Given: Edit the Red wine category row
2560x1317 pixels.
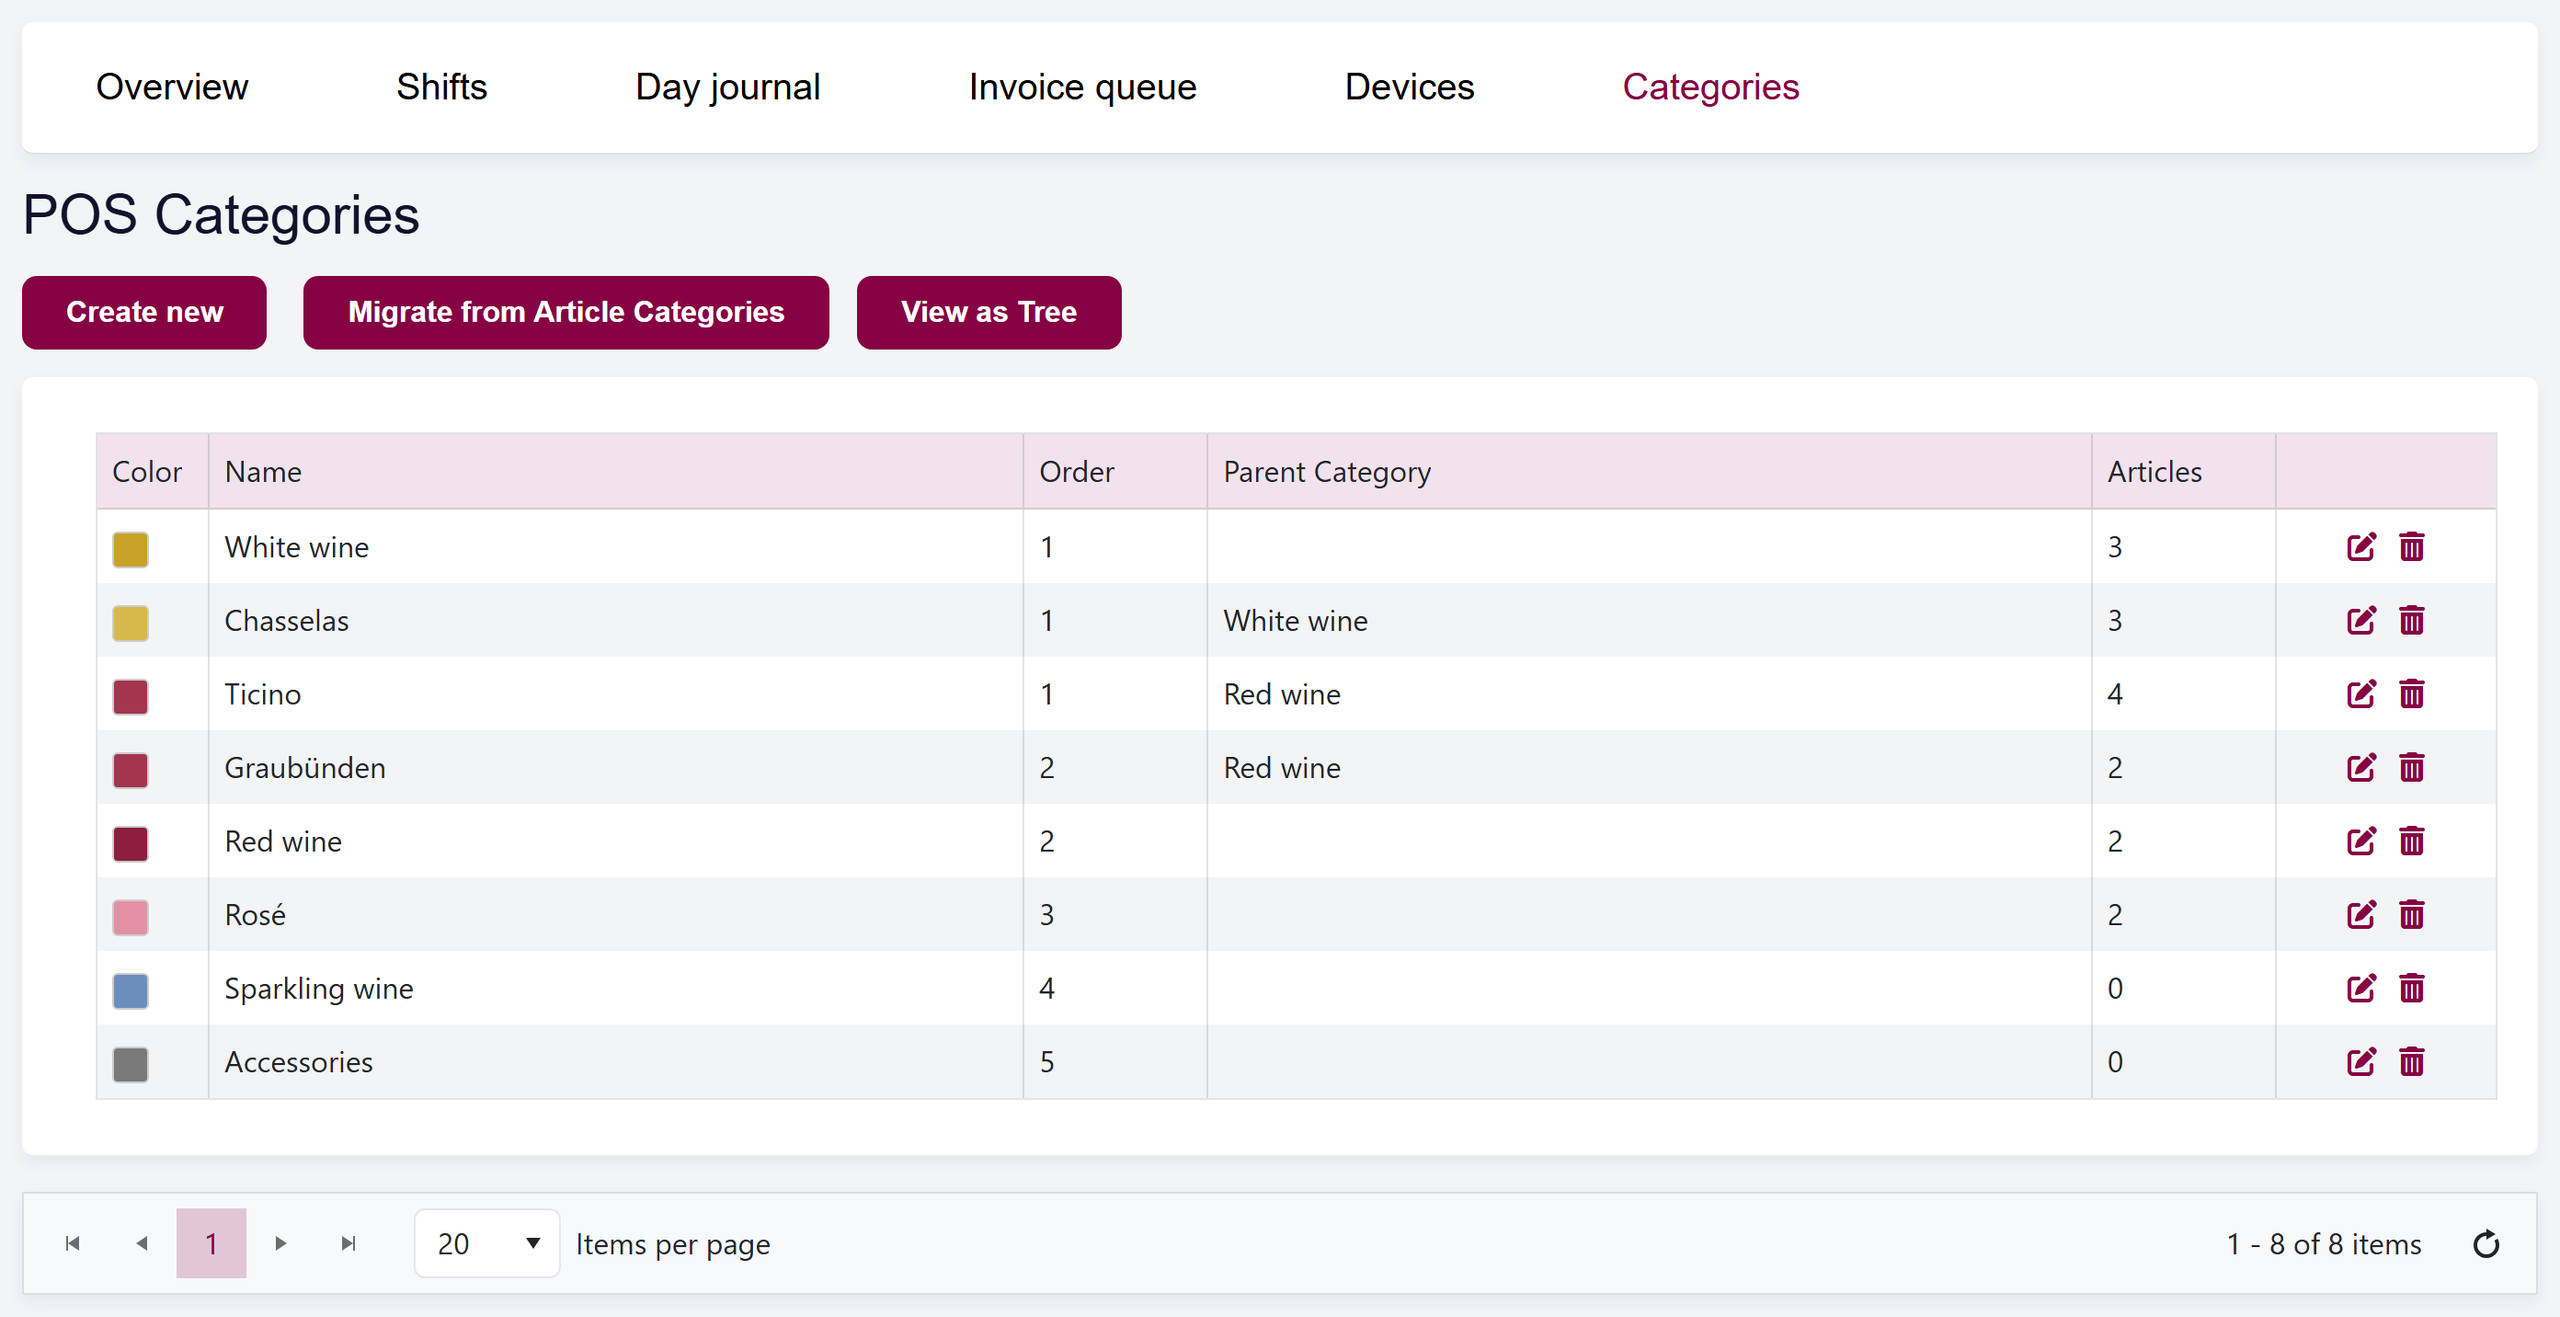Looking at the screenshot, I should [2361, 841].
